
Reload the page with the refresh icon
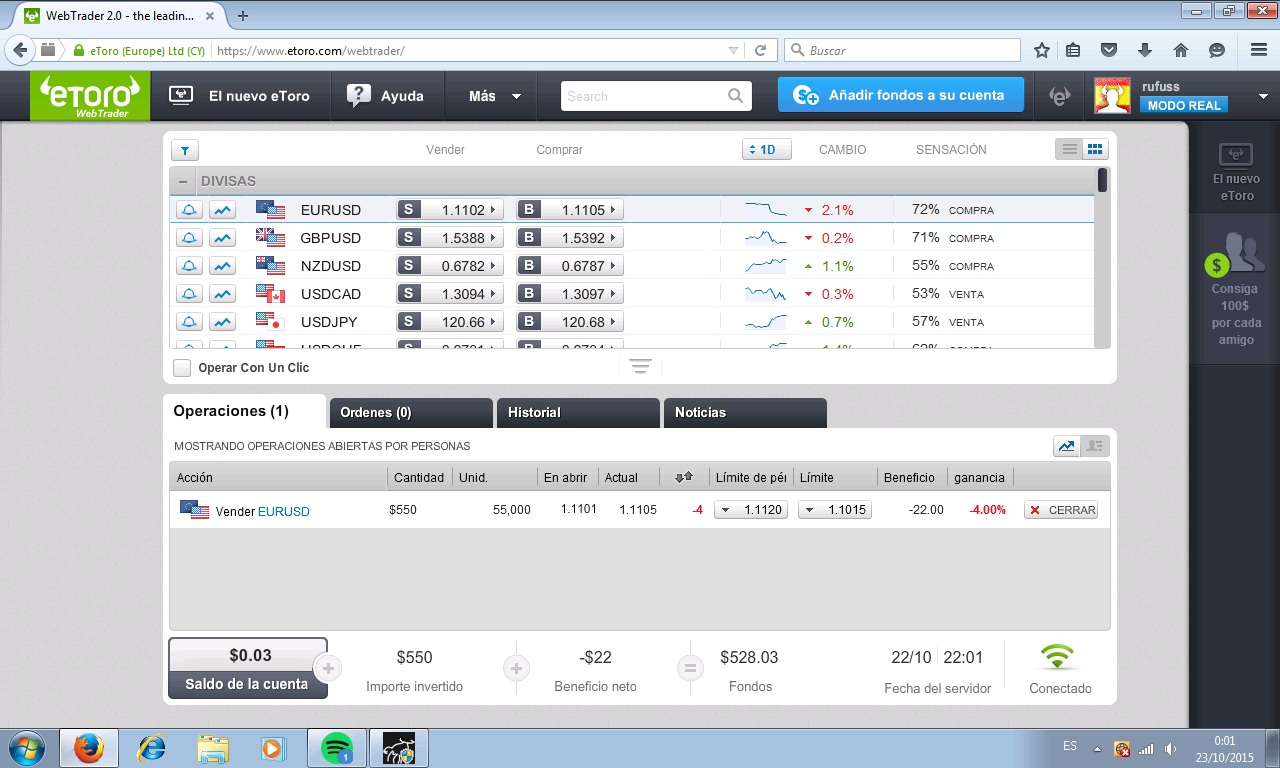pos(760,50)
